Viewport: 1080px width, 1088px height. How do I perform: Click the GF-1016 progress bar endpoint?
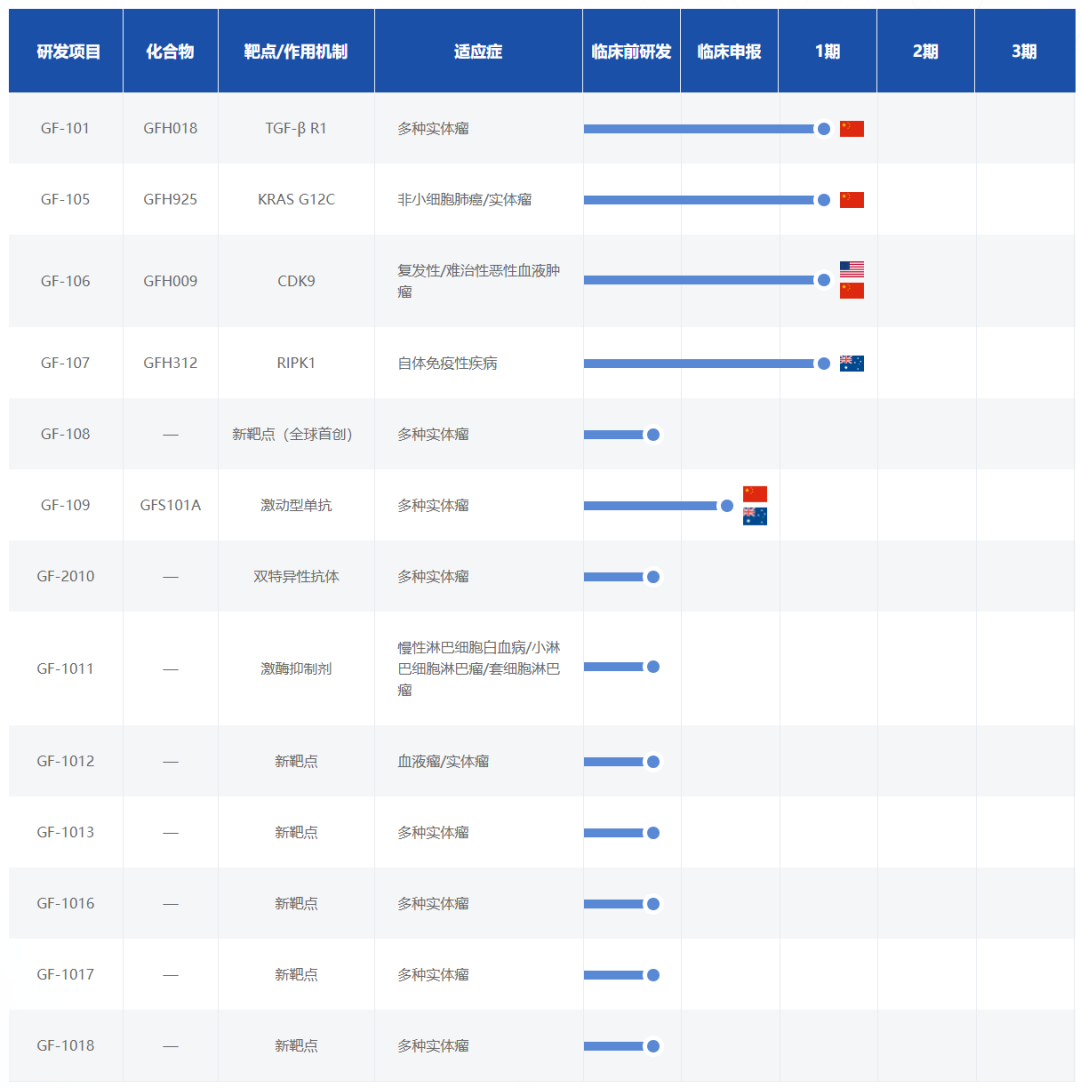click(x=653, y=904)
